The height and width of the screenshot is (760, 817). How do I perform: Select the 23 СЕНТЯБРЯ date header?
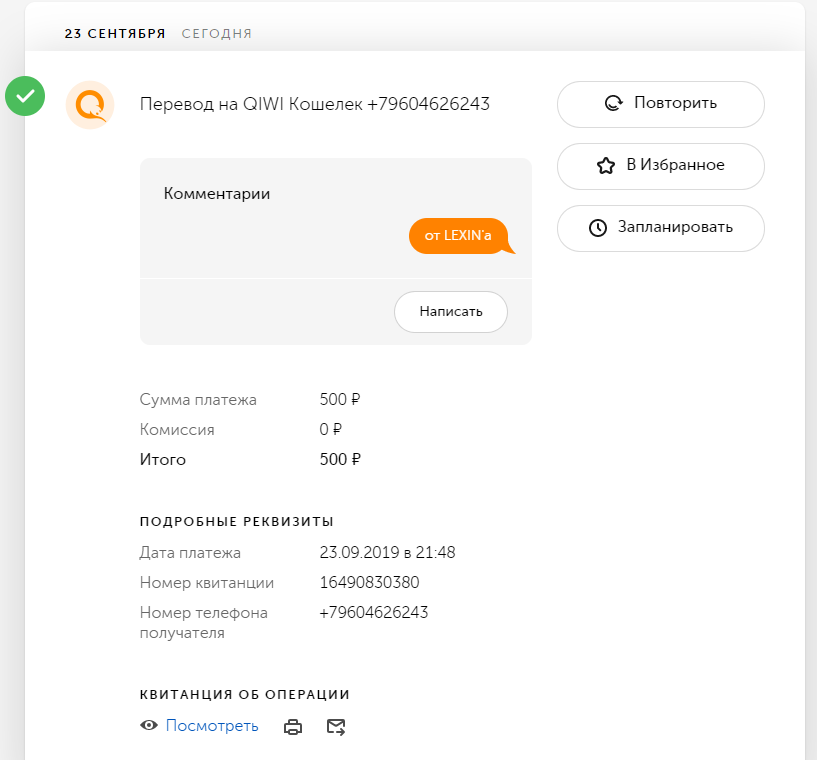pyautogui.click(x=115, y=34)
